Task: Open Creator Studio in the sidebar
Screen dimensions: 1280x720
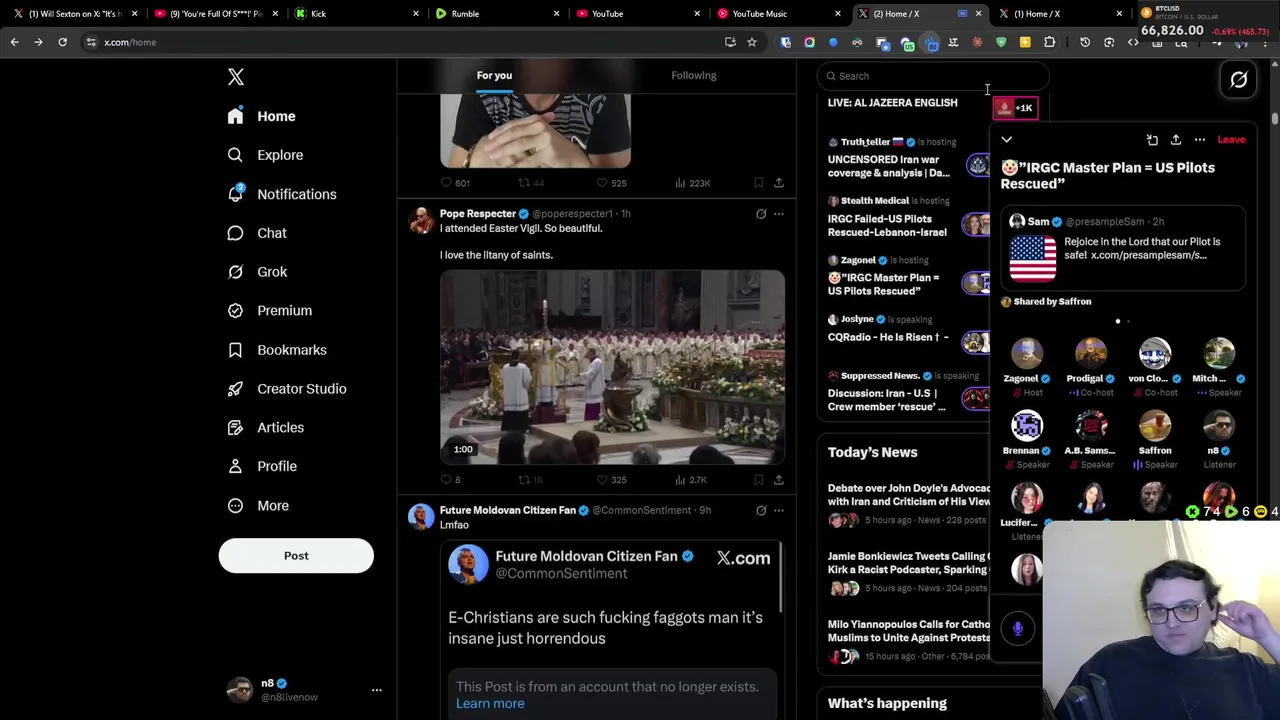Action: 287,389
